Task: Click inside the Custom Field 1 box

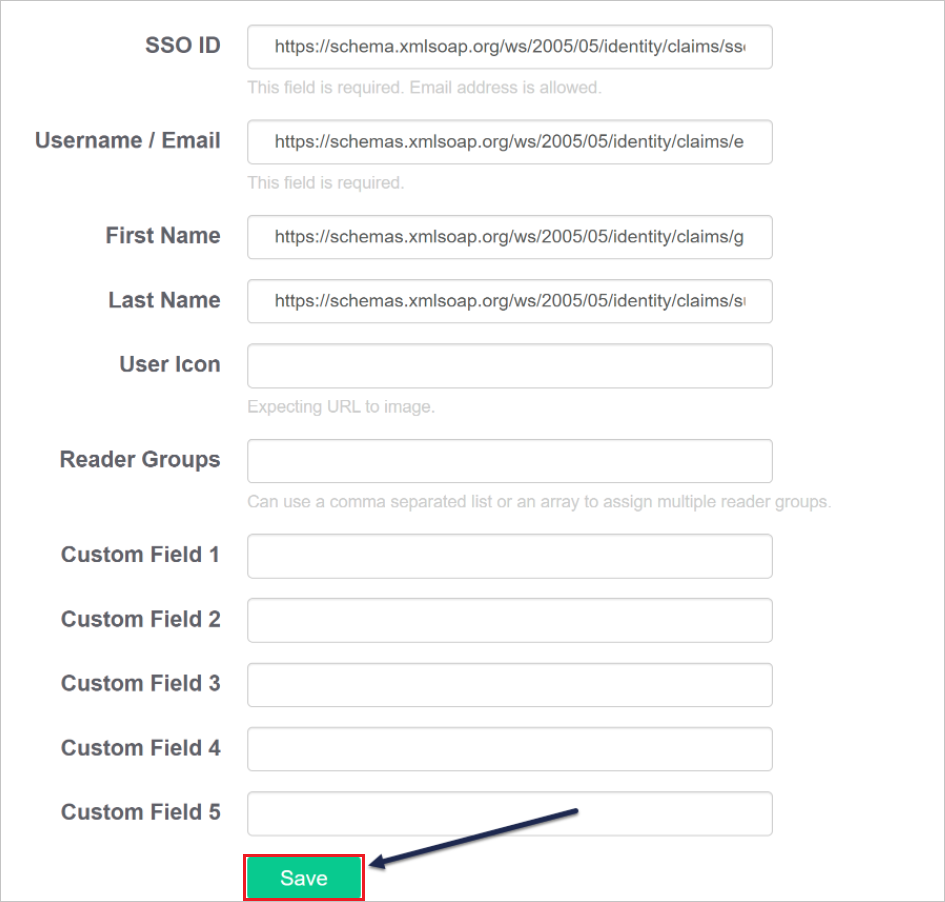Action: click(509, 556)
